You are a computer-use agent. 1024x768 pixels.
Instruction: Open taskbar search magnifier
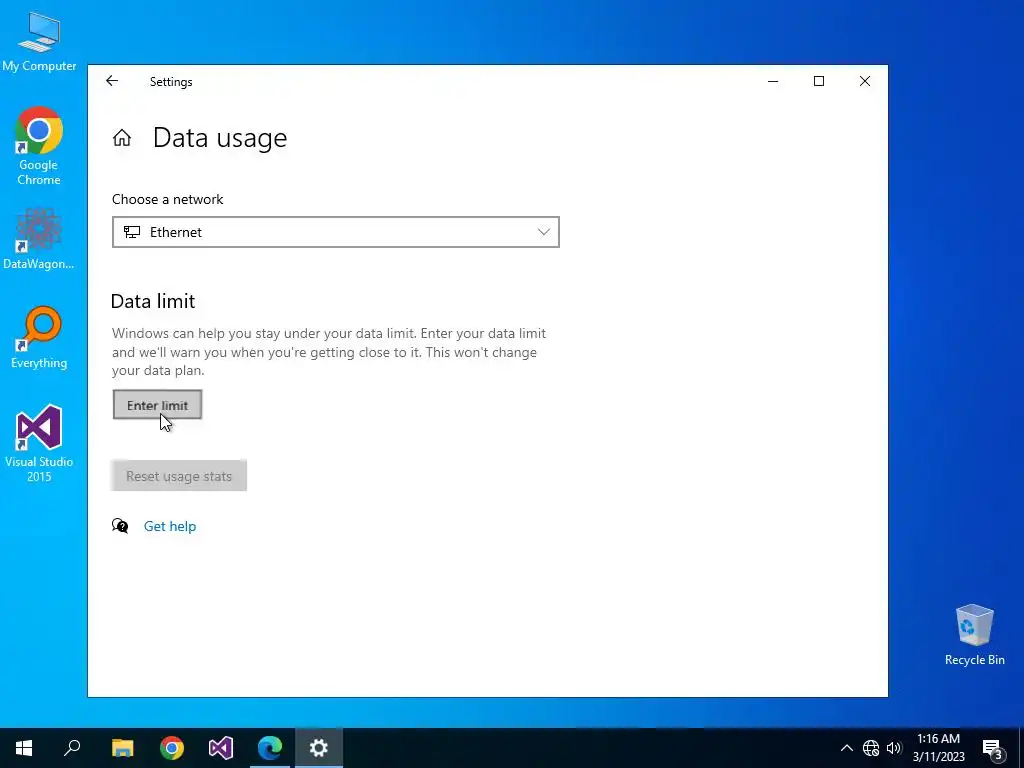click(72, 748)
